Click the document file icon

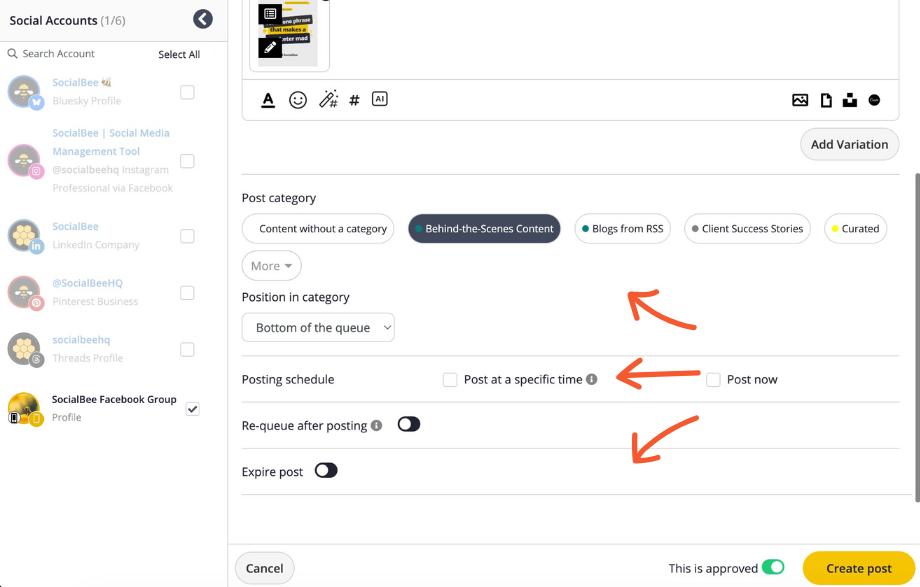[826, 100]
